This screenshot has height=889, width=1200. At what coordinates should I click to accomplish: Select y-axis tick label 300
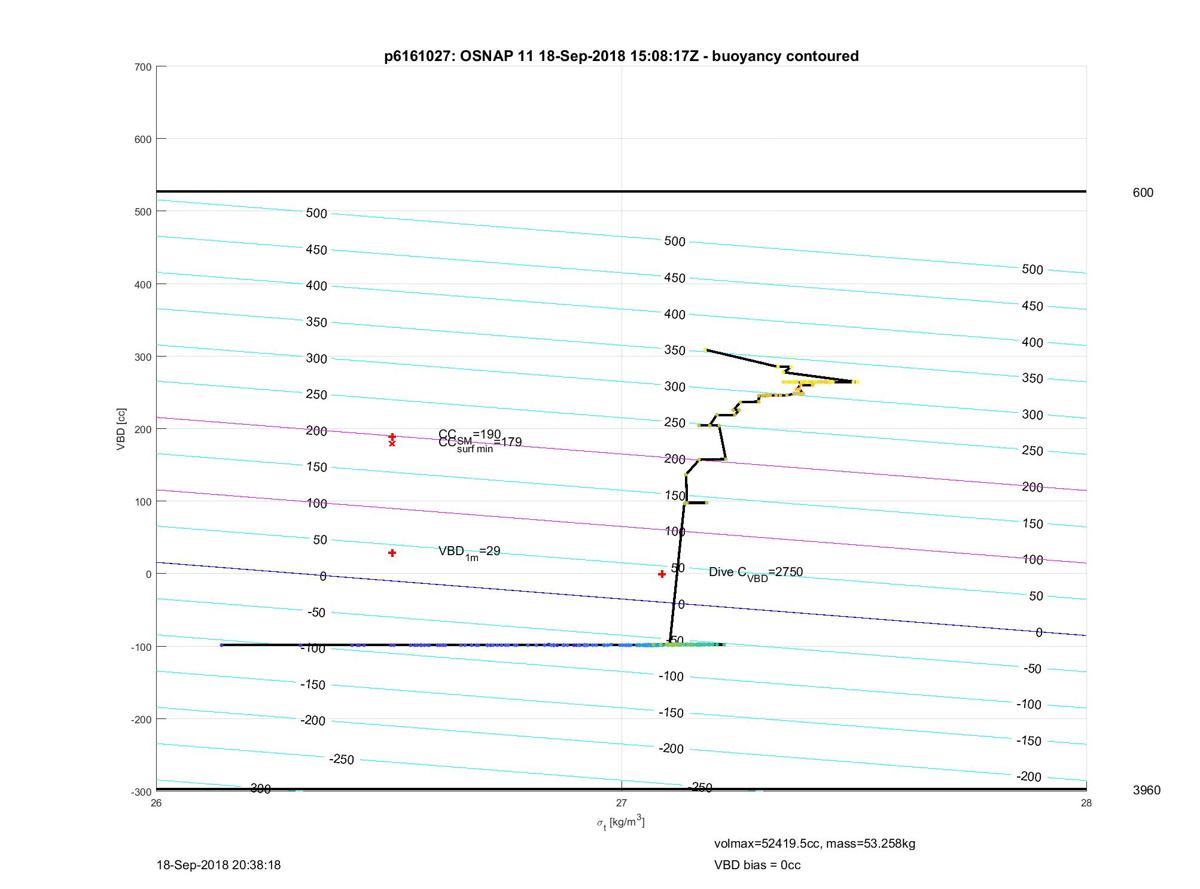click(143, 357)
